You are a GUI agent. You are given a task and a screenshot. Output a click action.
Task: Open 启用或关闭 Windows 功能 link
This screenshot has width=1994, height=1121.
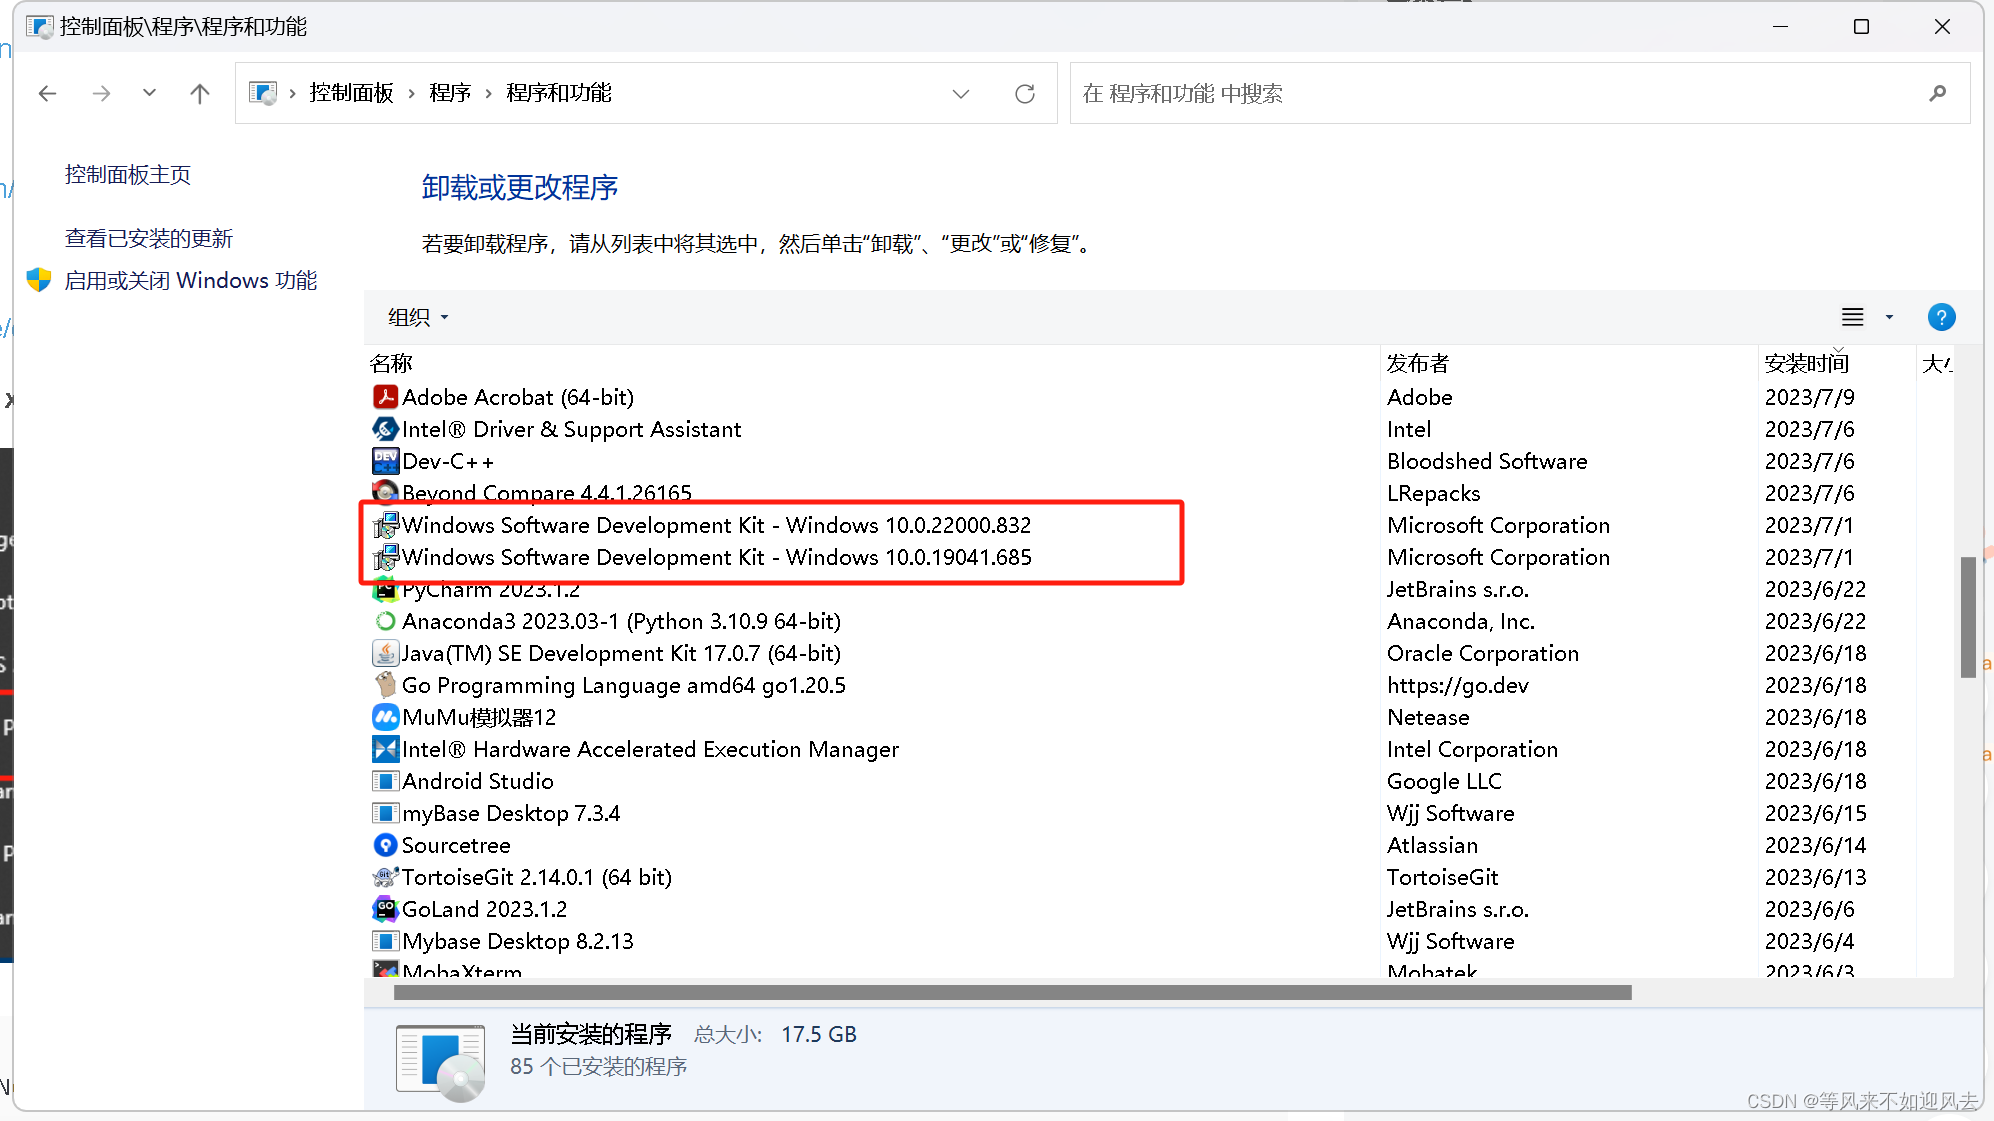tap(191, 280)
